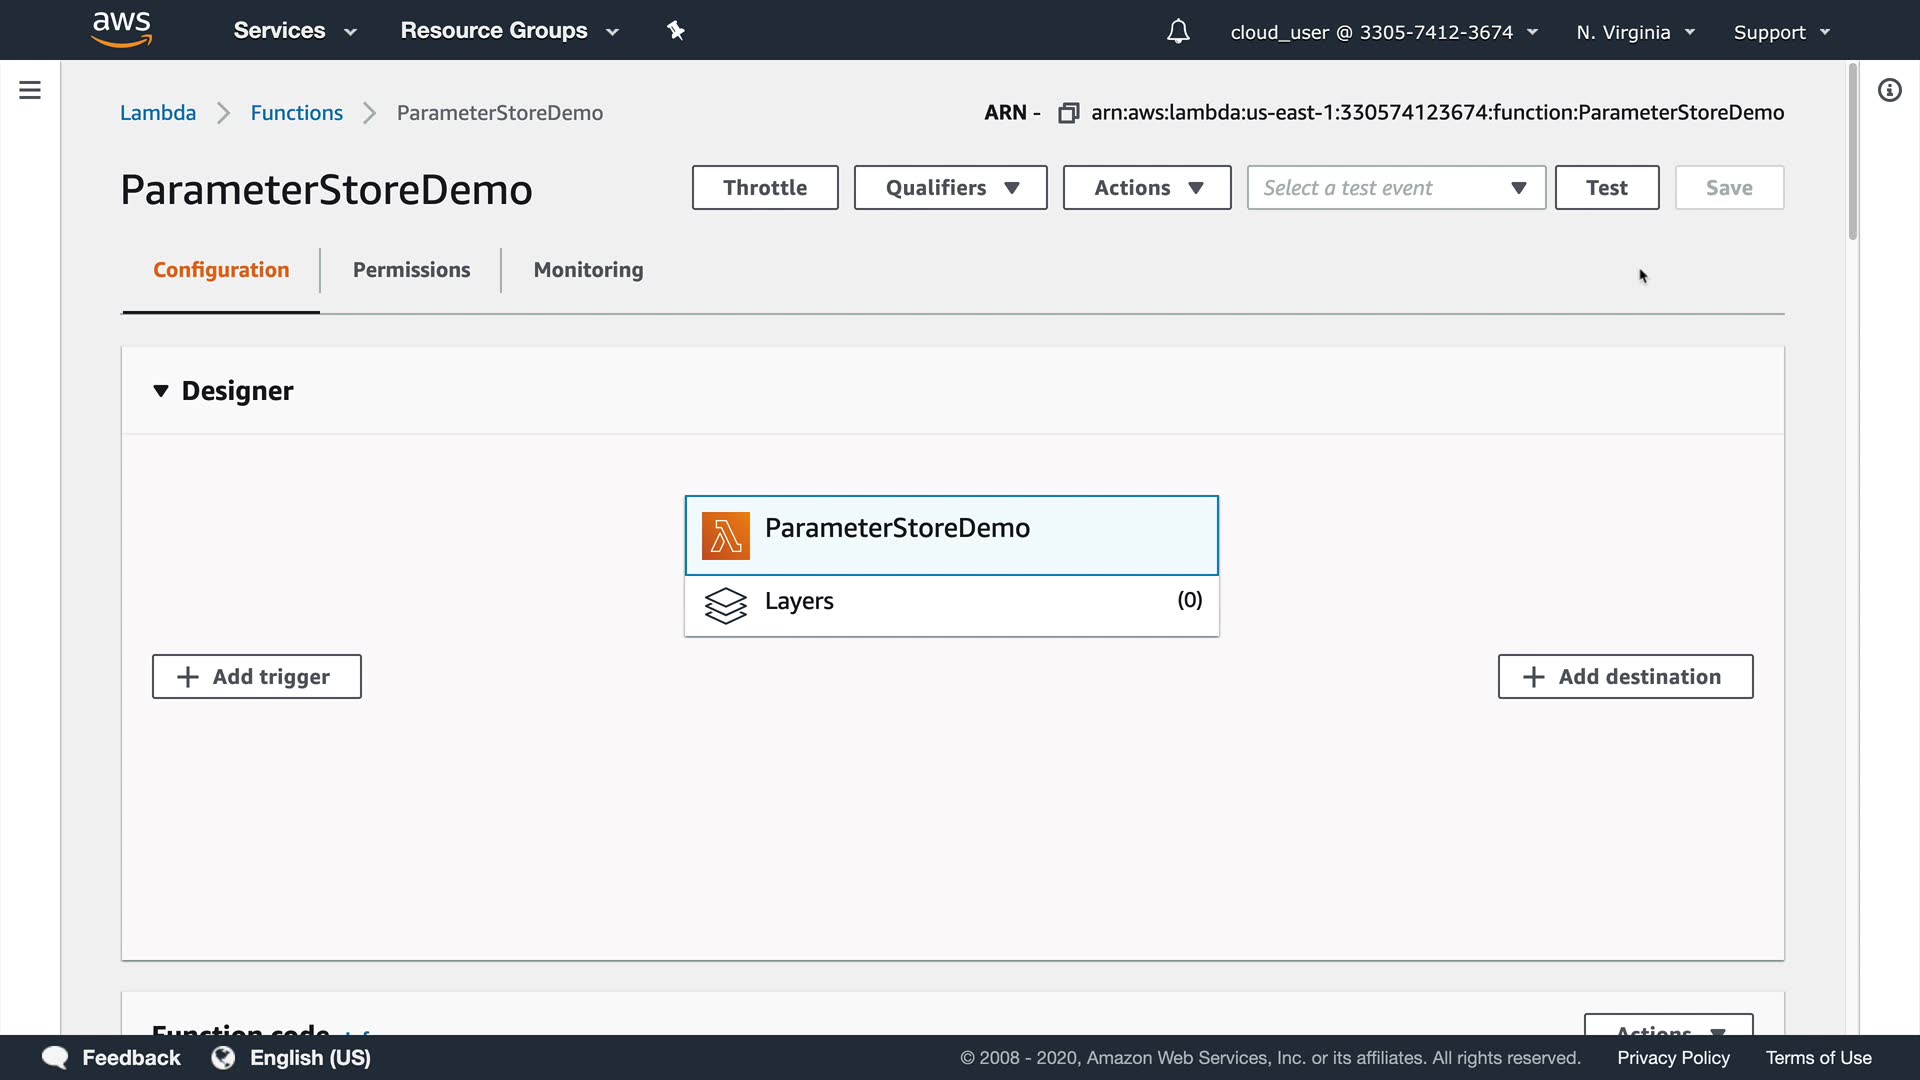The height and width of the screenshot is (1080, 1920).
Task: Switch to the Monitoring tab
Action: tap(588, 270)
